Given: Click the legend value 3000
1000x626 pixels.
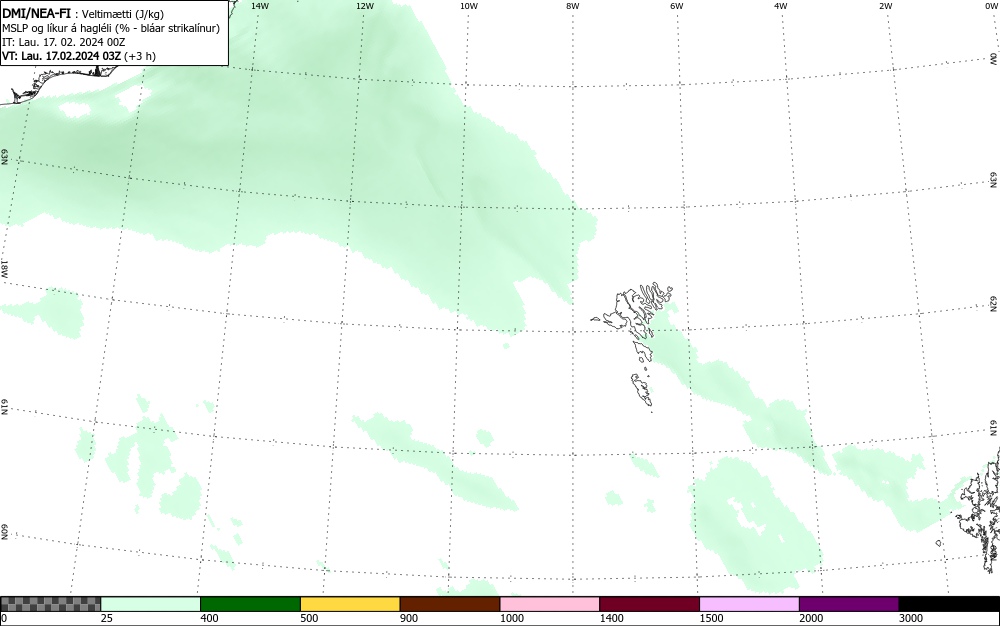Looking at the screenshot, I should point(911,618).
